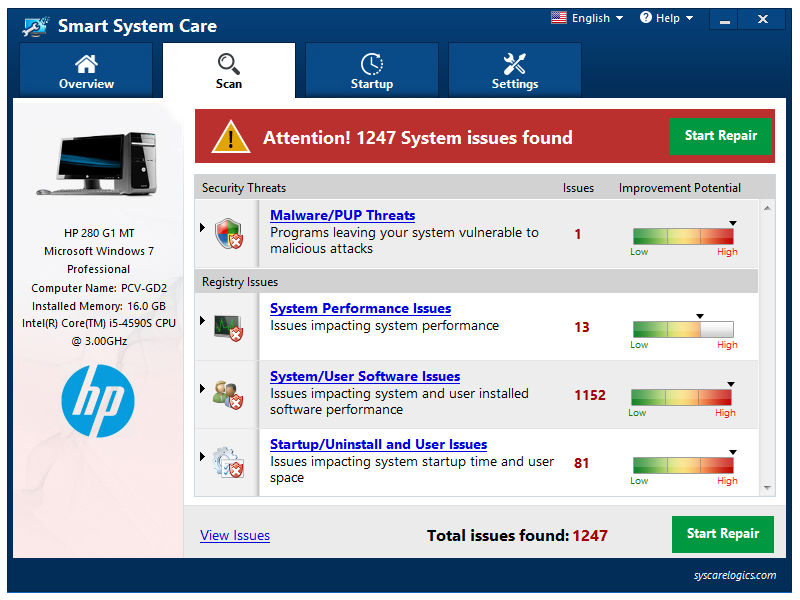Click the HP logo in the sidebar
Image resolution: width=800 pixels, height=600 pixels.
(98, 401)
